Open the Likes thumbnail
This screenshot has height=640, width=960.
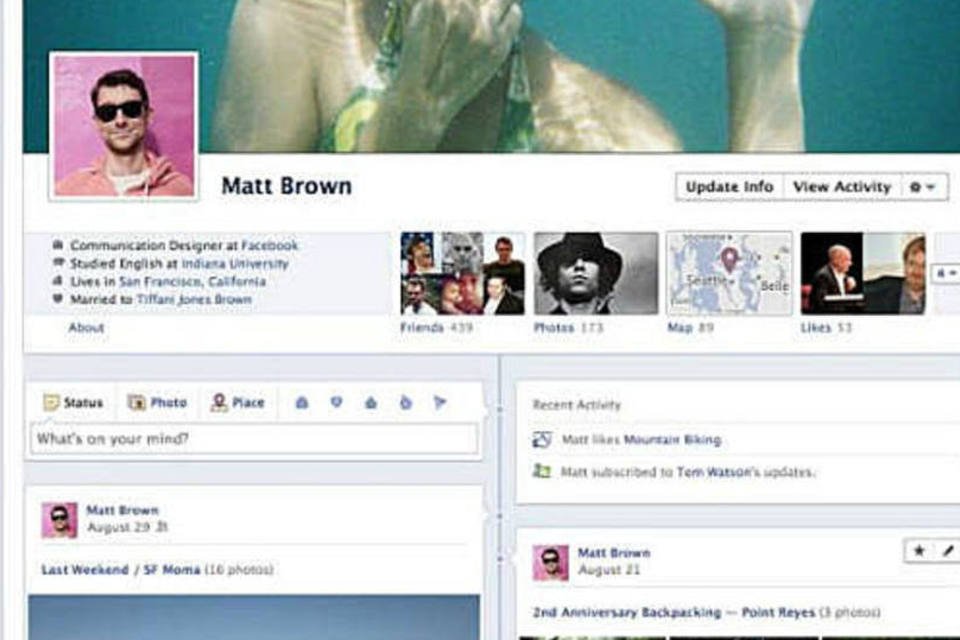863,273
